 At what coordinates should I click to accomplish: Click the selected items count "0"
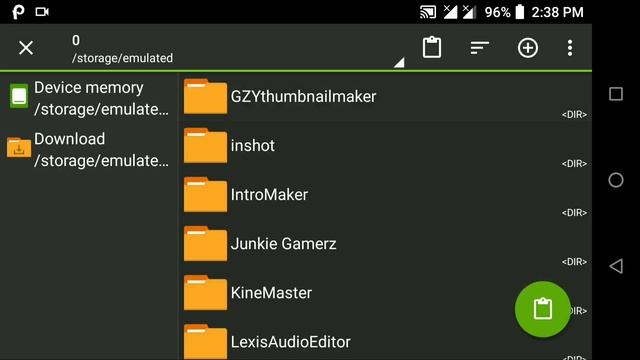pos(76,40)
